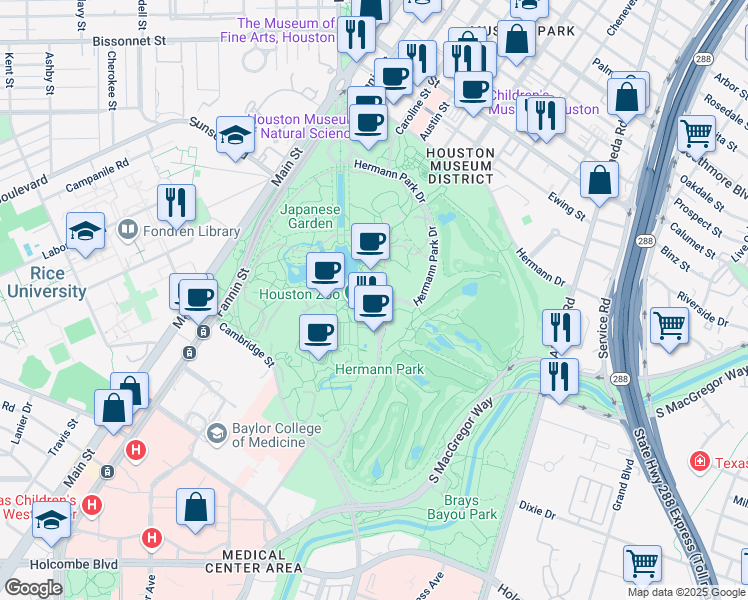Click the Binz St street label
Image resolution: width=748 pixels, height=600 pixels.
tap(675, 259)
